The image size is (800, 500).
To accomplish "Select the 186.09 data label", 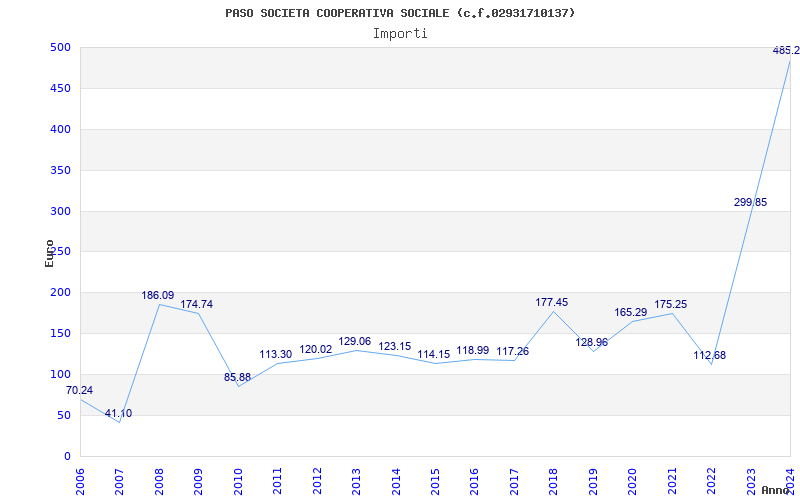I will pos(158,295).
